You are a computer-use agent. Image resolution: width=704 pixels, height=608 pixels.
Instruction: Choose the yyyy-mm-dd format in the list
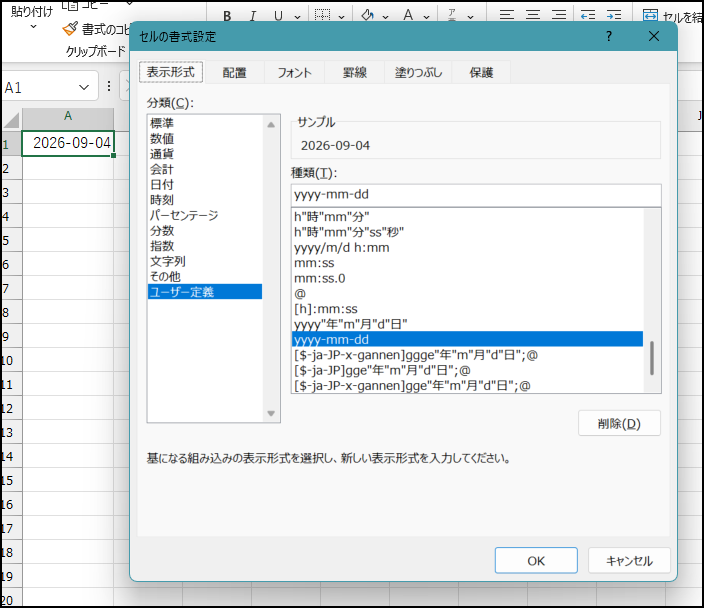coord(467,339)
